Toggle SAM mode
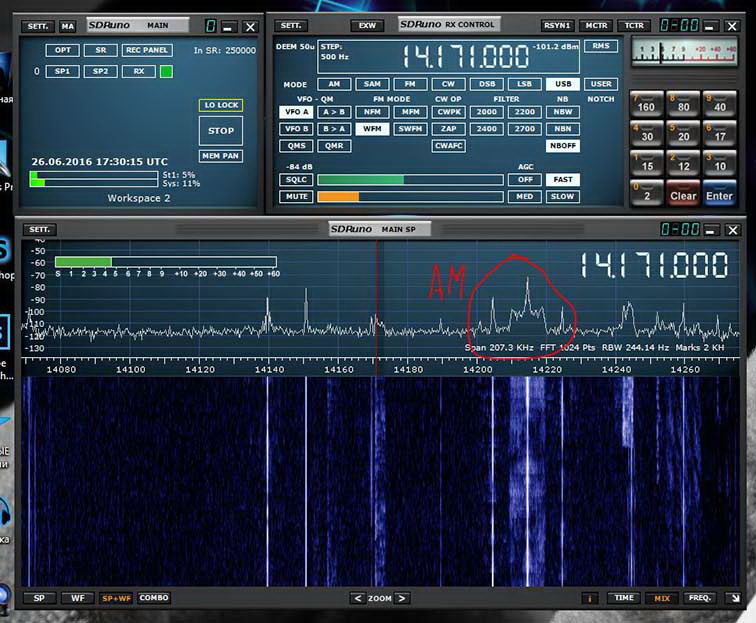This screenshot has width=756, height=623. coord(372,84)
